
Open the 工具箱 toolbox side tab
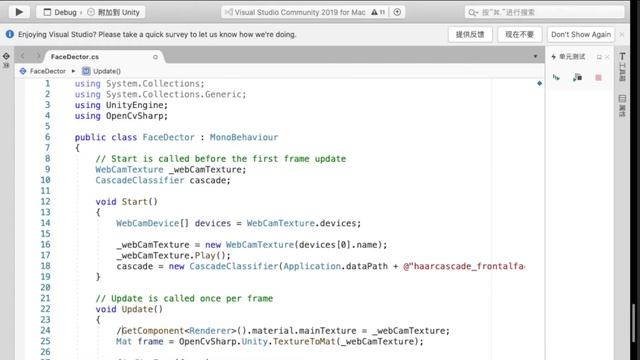pos(622,67)
